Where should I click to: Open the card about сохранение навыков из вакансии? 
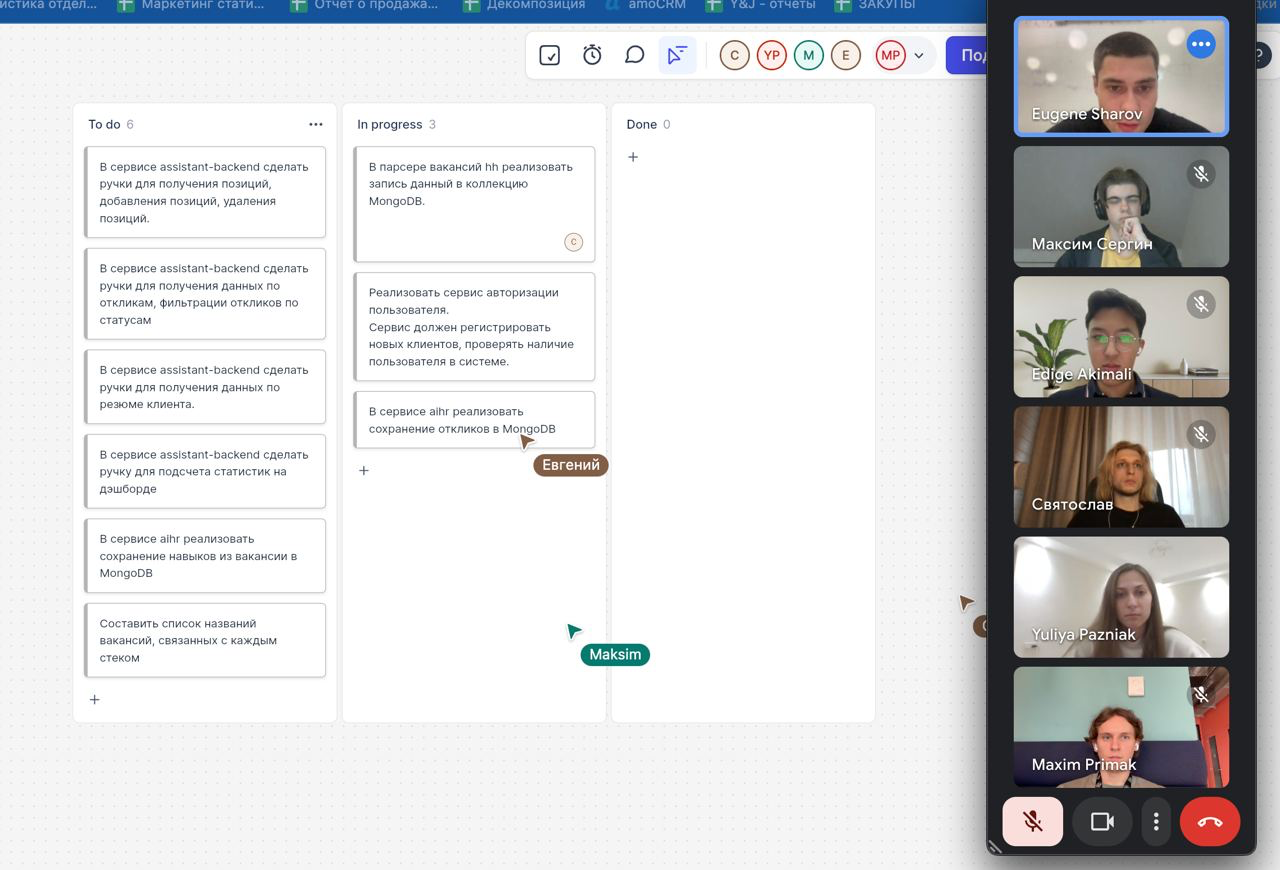(205, 556)
